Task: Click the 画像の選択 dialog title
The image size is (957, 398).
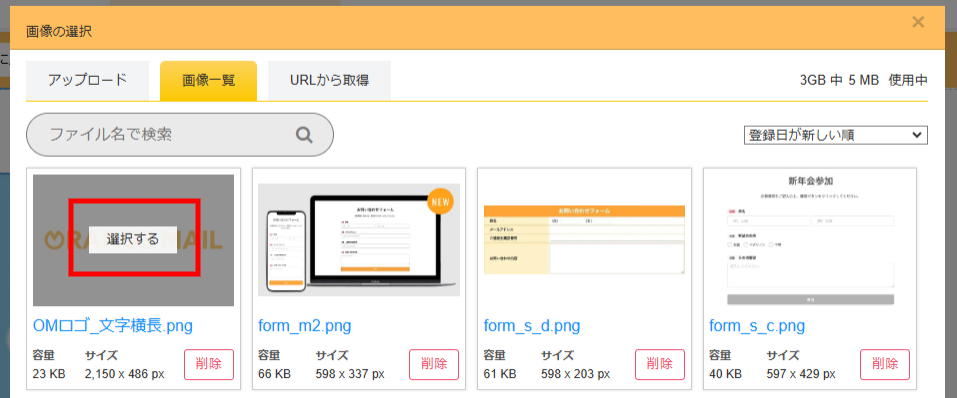Action: pyautogui.click(x=59, y=32)
